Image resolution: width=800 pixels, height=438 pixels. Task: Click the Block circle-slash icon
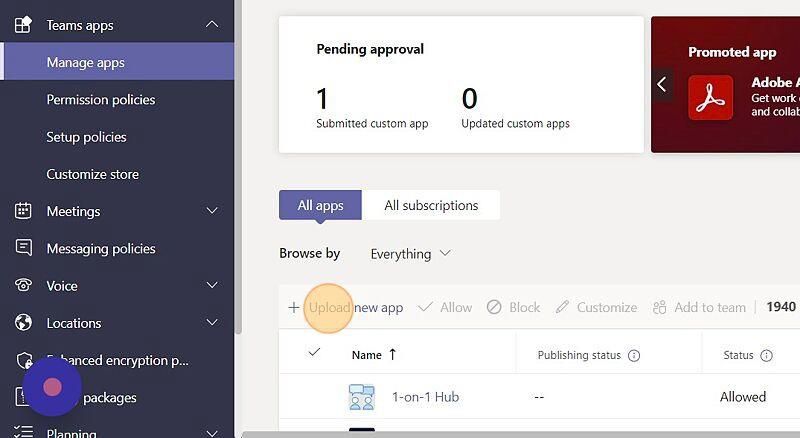pos(494,307)
